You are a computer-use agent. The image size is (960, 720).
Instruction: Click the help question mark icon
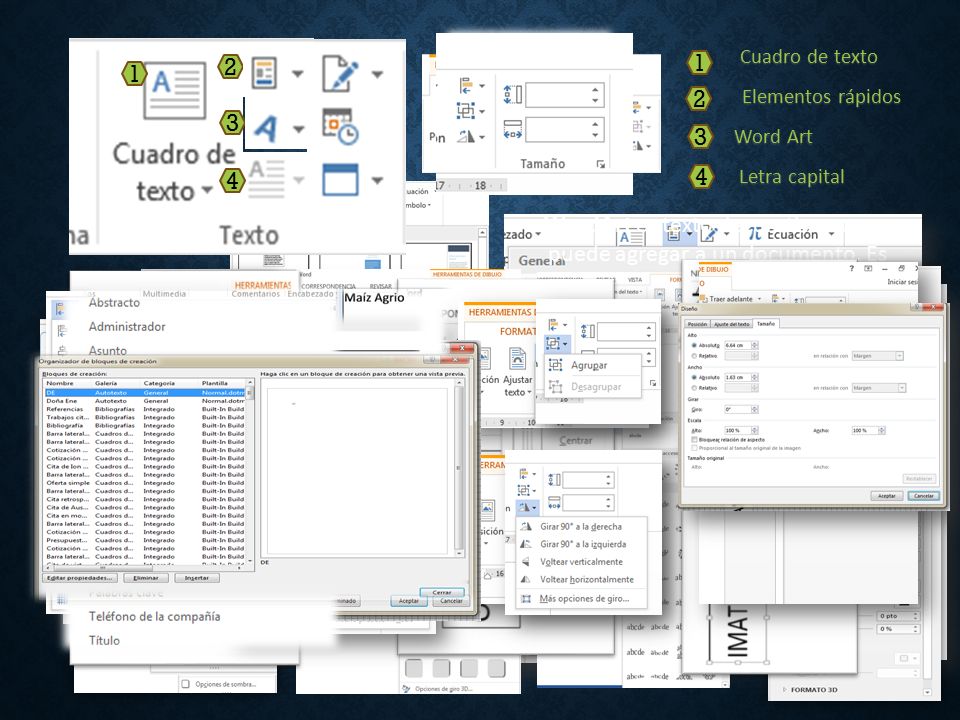852,268
